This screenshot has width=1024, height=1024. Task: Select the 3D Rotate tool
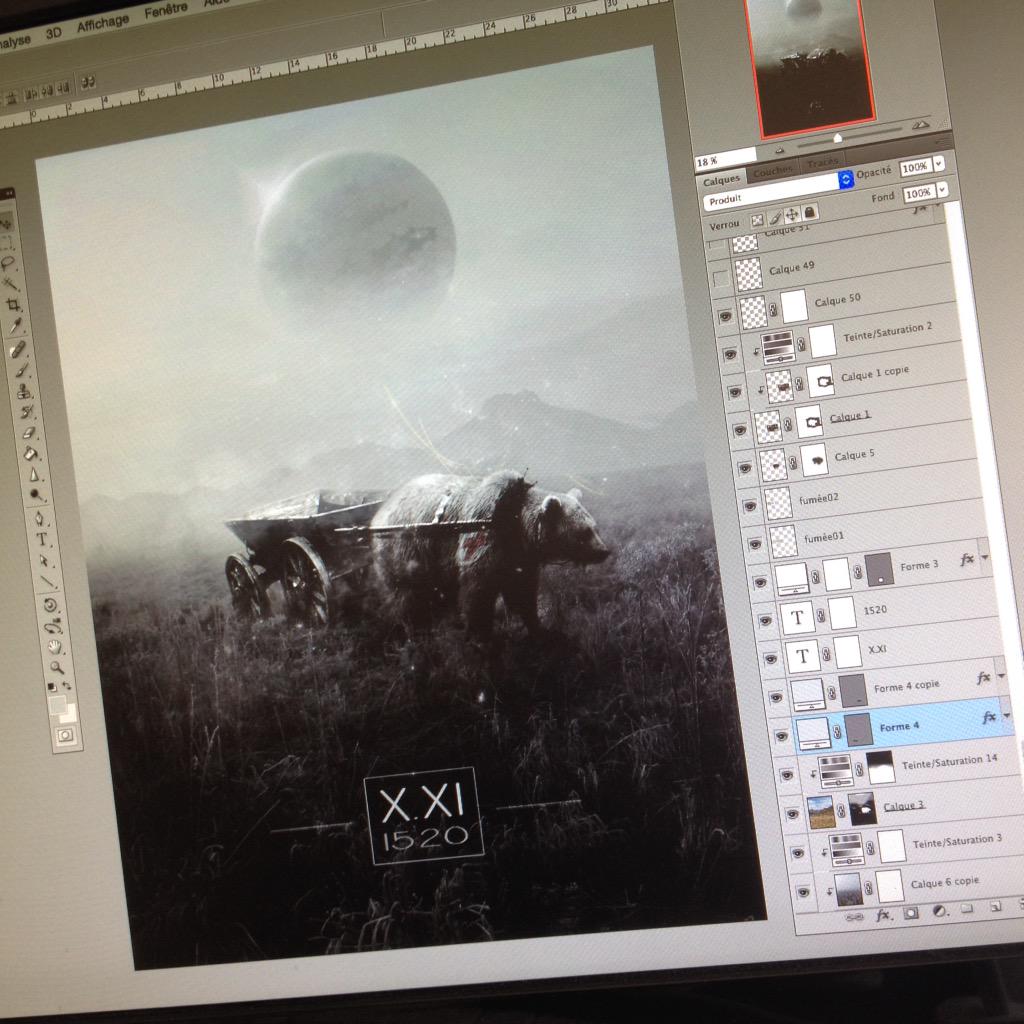coord(50,605)
